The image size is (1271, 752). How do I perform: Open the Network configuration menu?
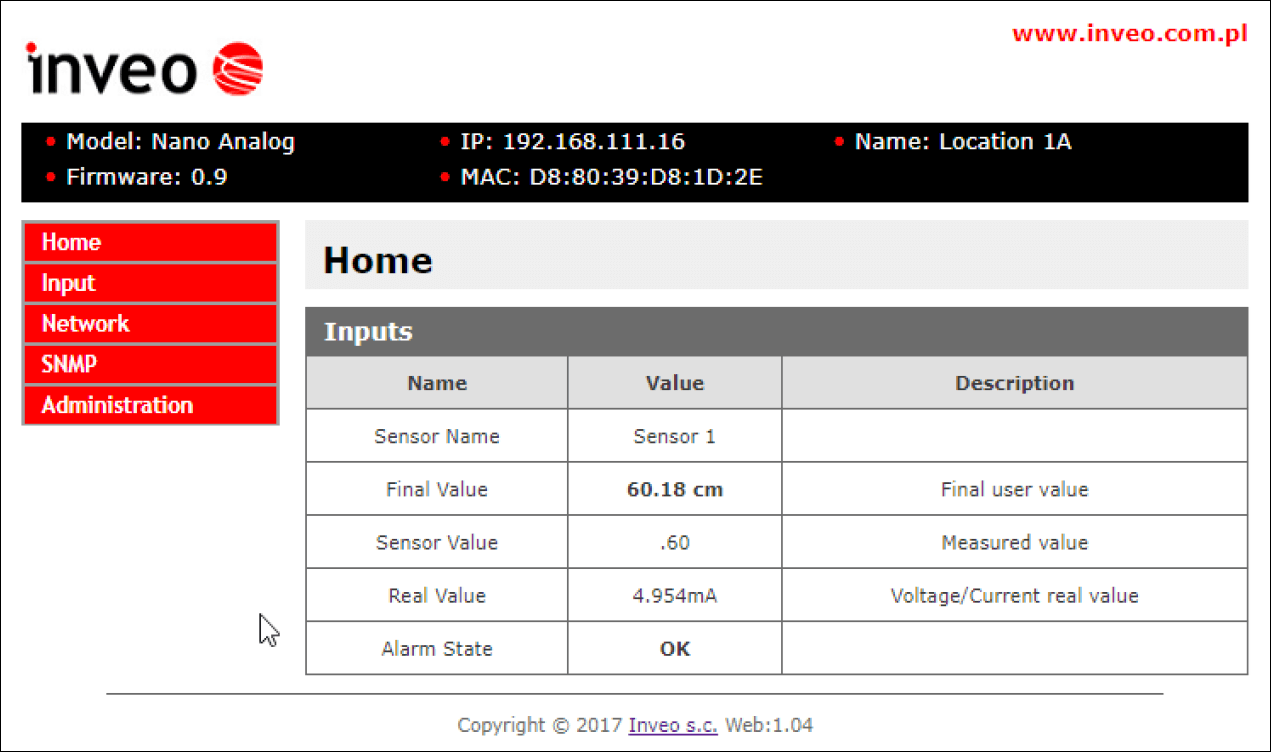pyautogui.click(x=150, y=324)
